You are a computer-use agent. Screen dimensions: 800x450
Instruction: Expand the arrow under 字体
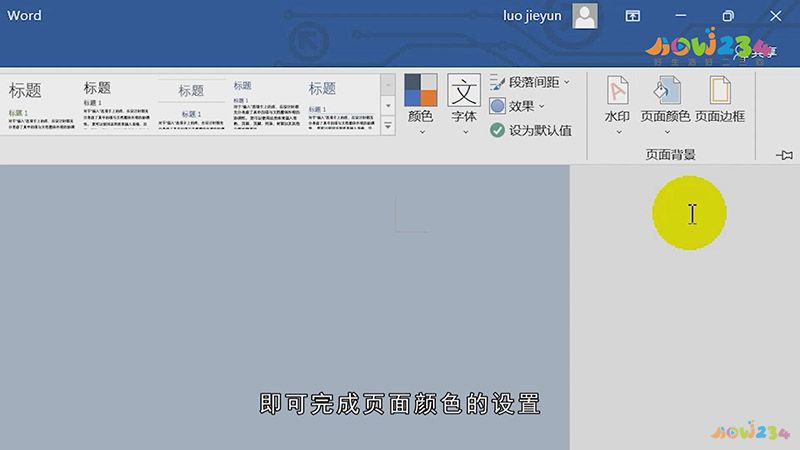tap(465, 132)
